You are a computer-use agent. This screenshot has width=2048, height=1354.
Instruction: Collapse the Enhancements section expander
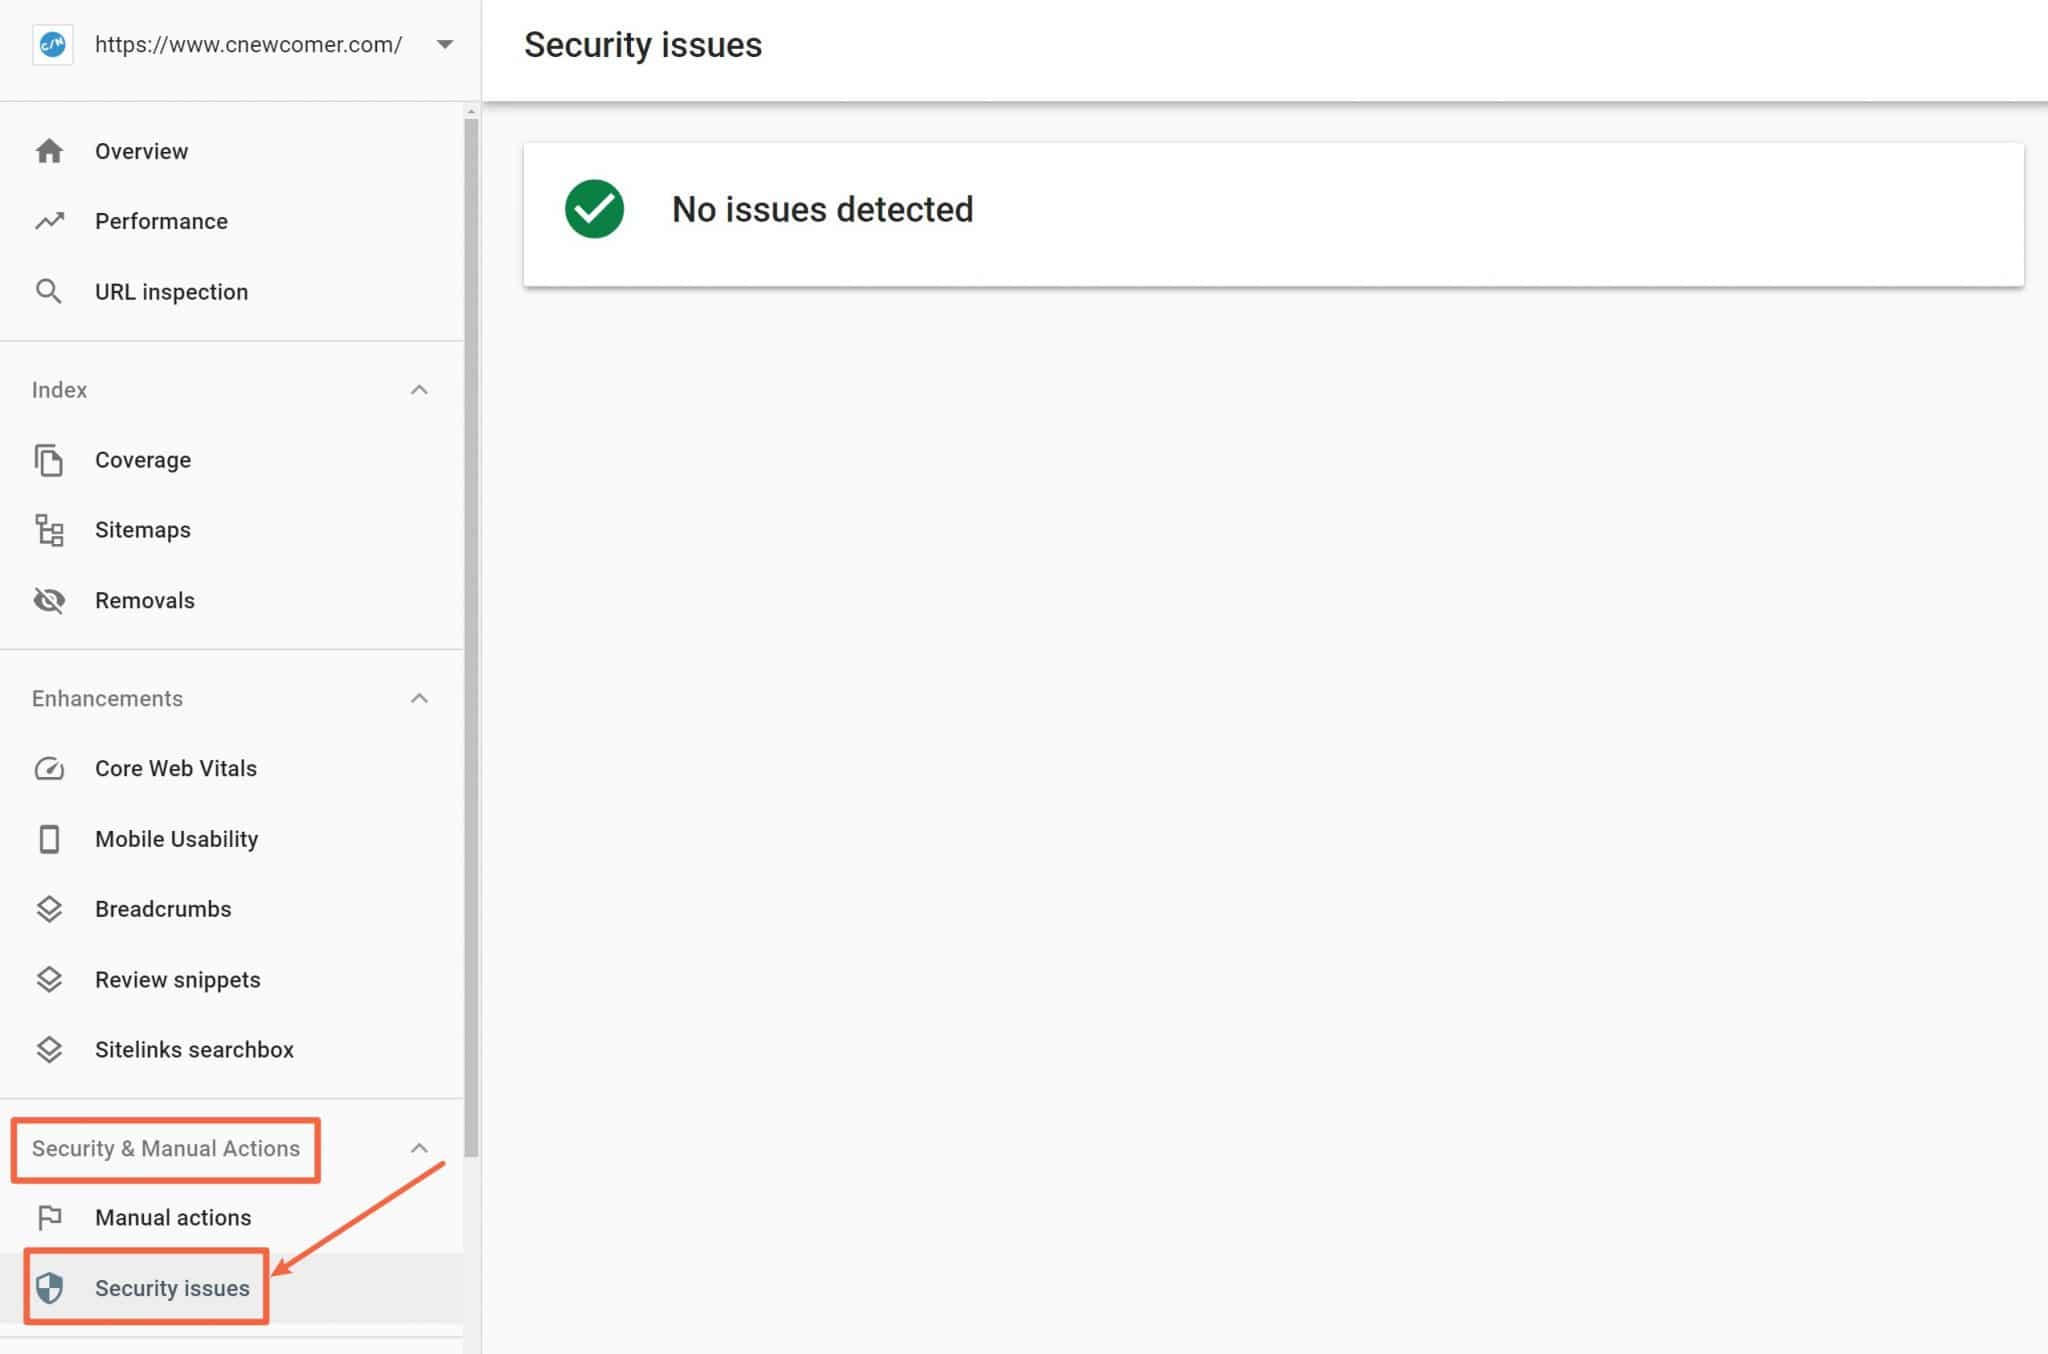(420, 697)
